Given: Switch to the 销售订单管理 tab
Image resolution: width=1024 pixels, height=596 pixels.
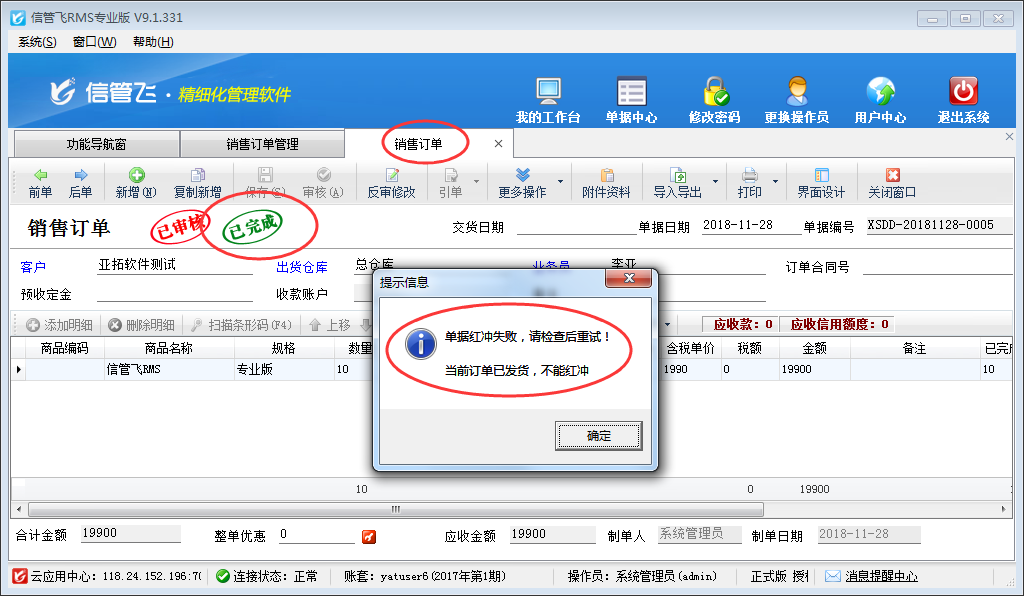Looking at the screenshot, I should click(262, 144).
